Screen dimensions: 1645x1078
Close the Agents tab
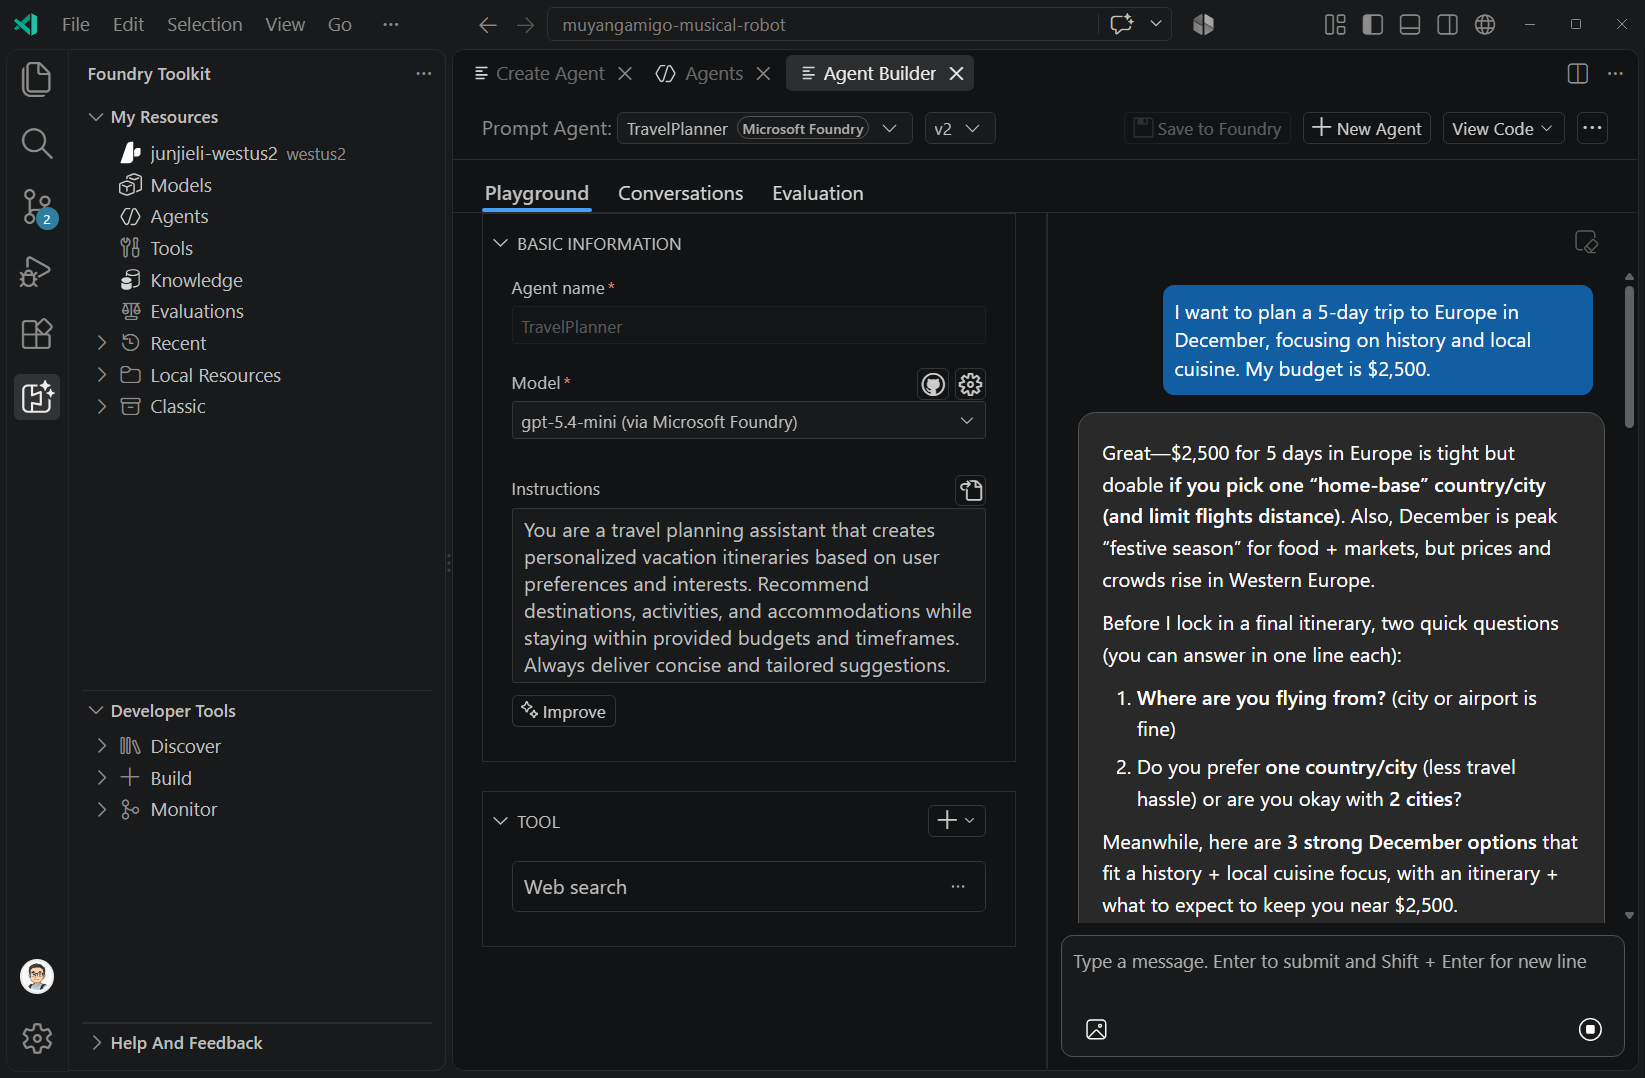click(763, 73)
